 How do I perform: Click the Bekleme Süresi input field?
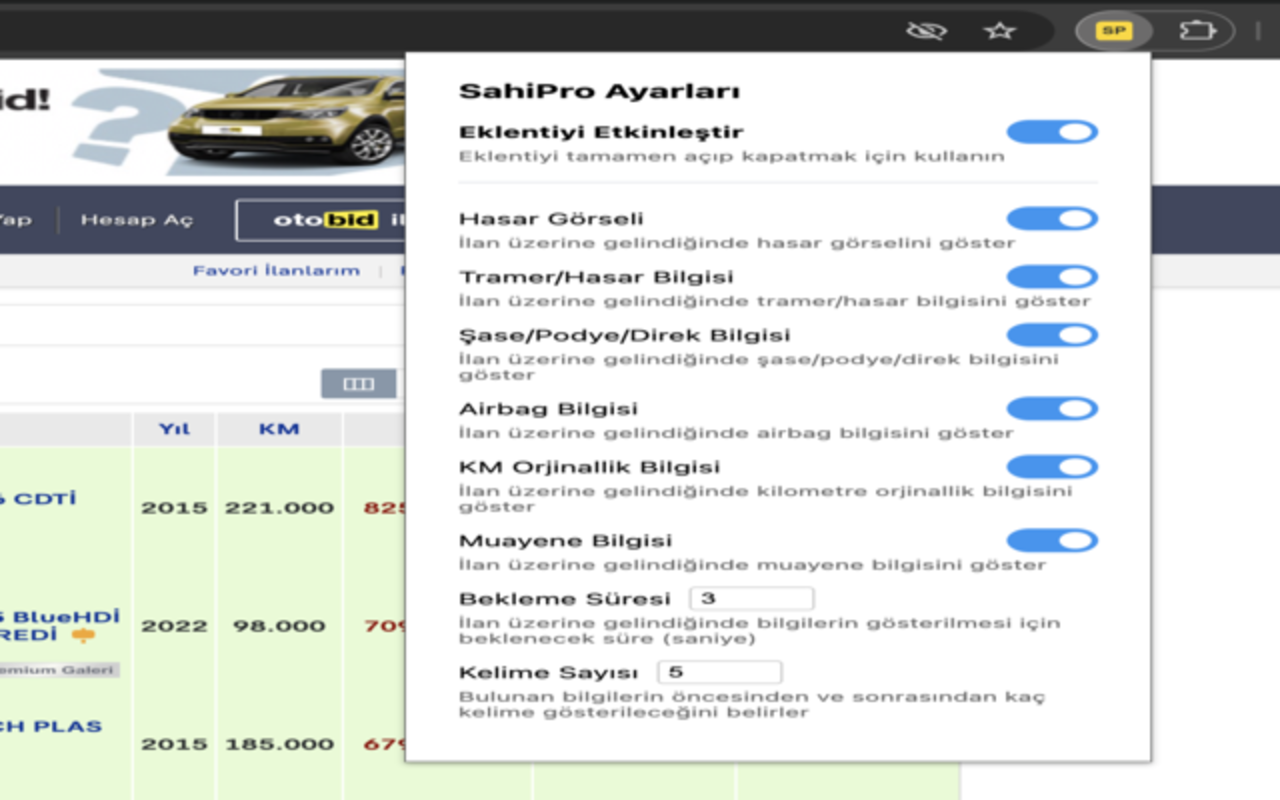click(x=751, y=597)
